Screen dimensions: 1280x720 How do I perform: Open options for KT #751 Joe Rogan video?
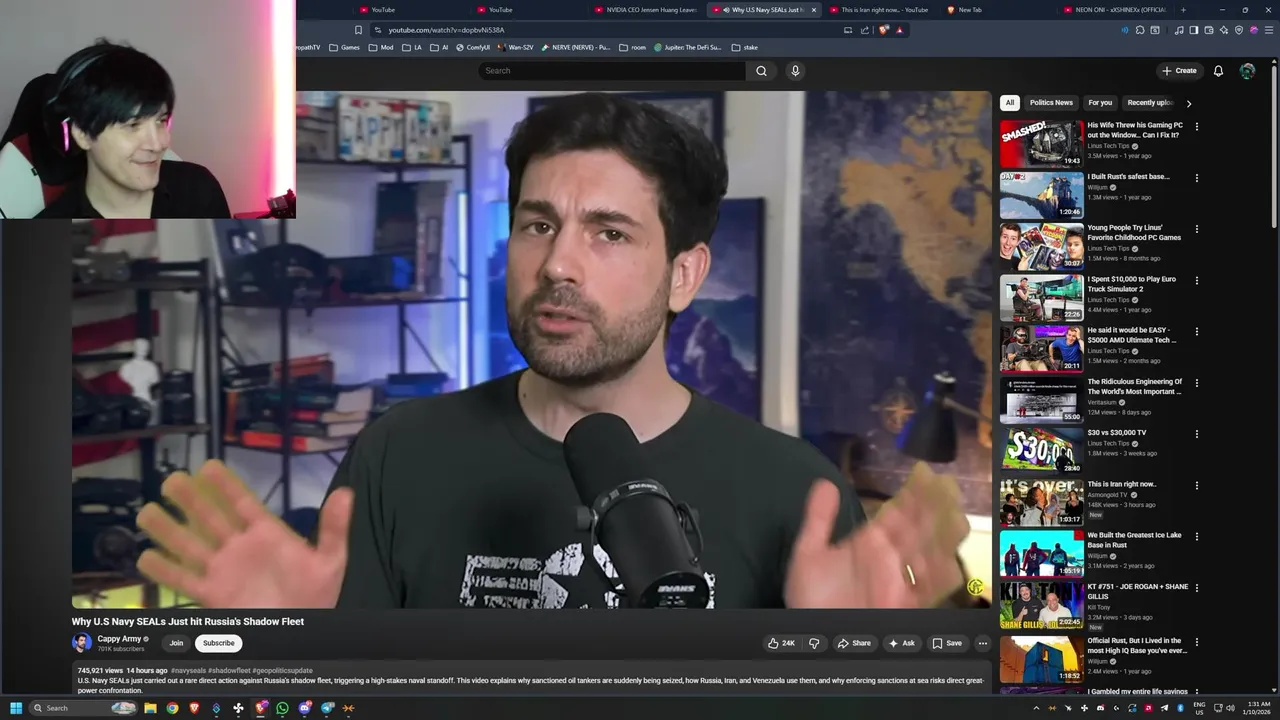[x=1196, y=588]
